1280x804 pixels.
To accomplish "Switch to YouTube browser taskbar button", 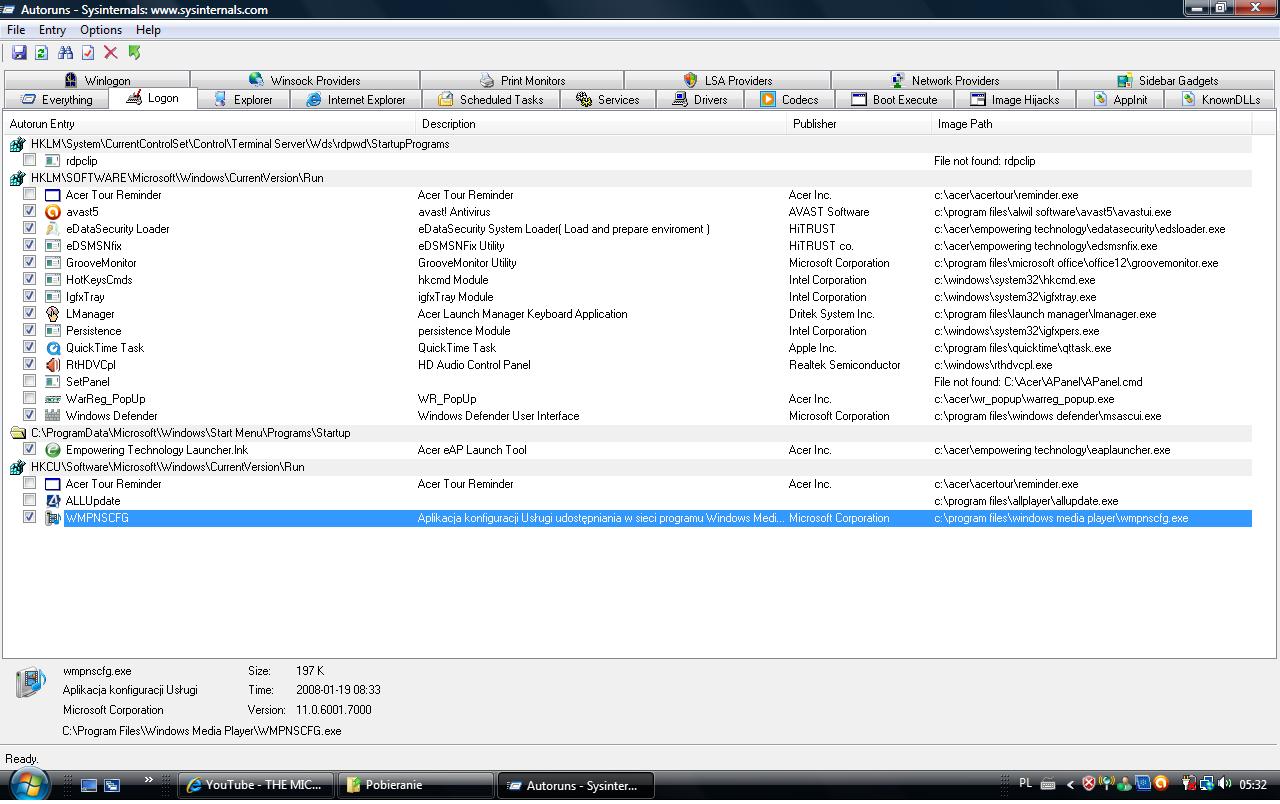I will (256, 785).
